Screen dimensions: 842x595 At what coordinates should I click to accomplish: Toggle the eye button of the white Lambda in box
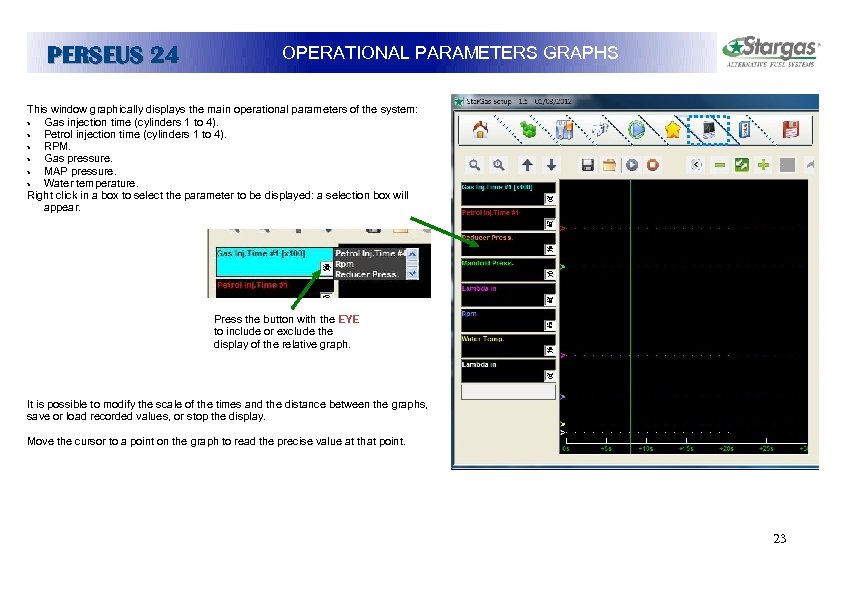click(x=549, y=376)
